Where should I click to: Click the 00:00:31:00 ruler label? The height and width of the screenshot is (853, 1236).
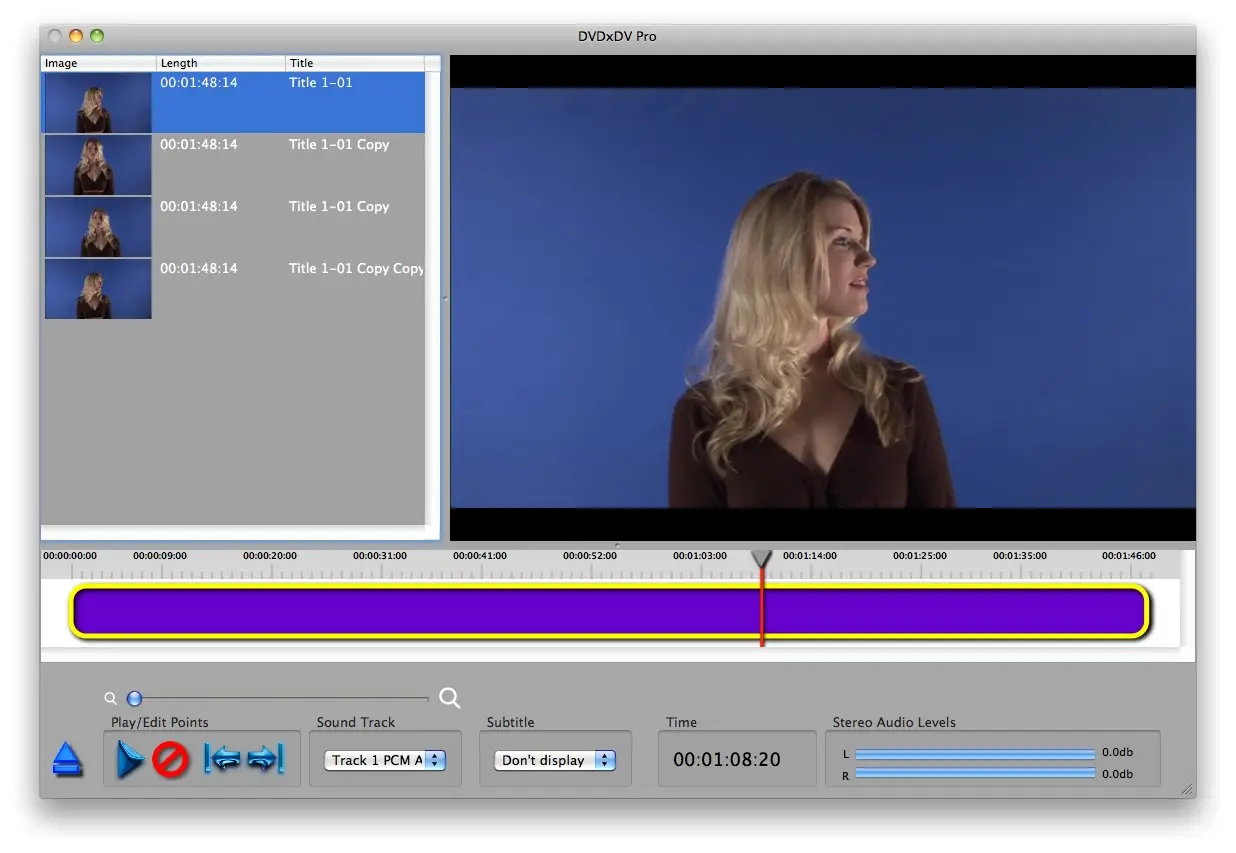point(380,556)
